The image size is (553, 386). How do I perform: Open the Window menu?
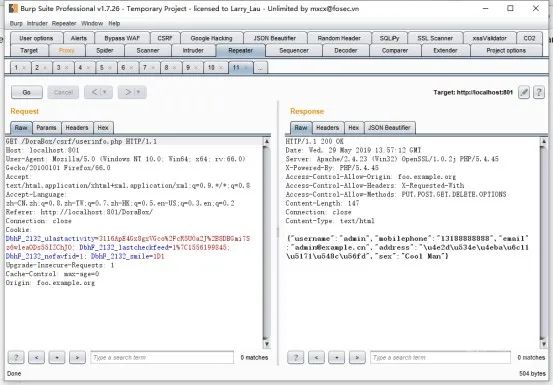[x=92, y=24]
